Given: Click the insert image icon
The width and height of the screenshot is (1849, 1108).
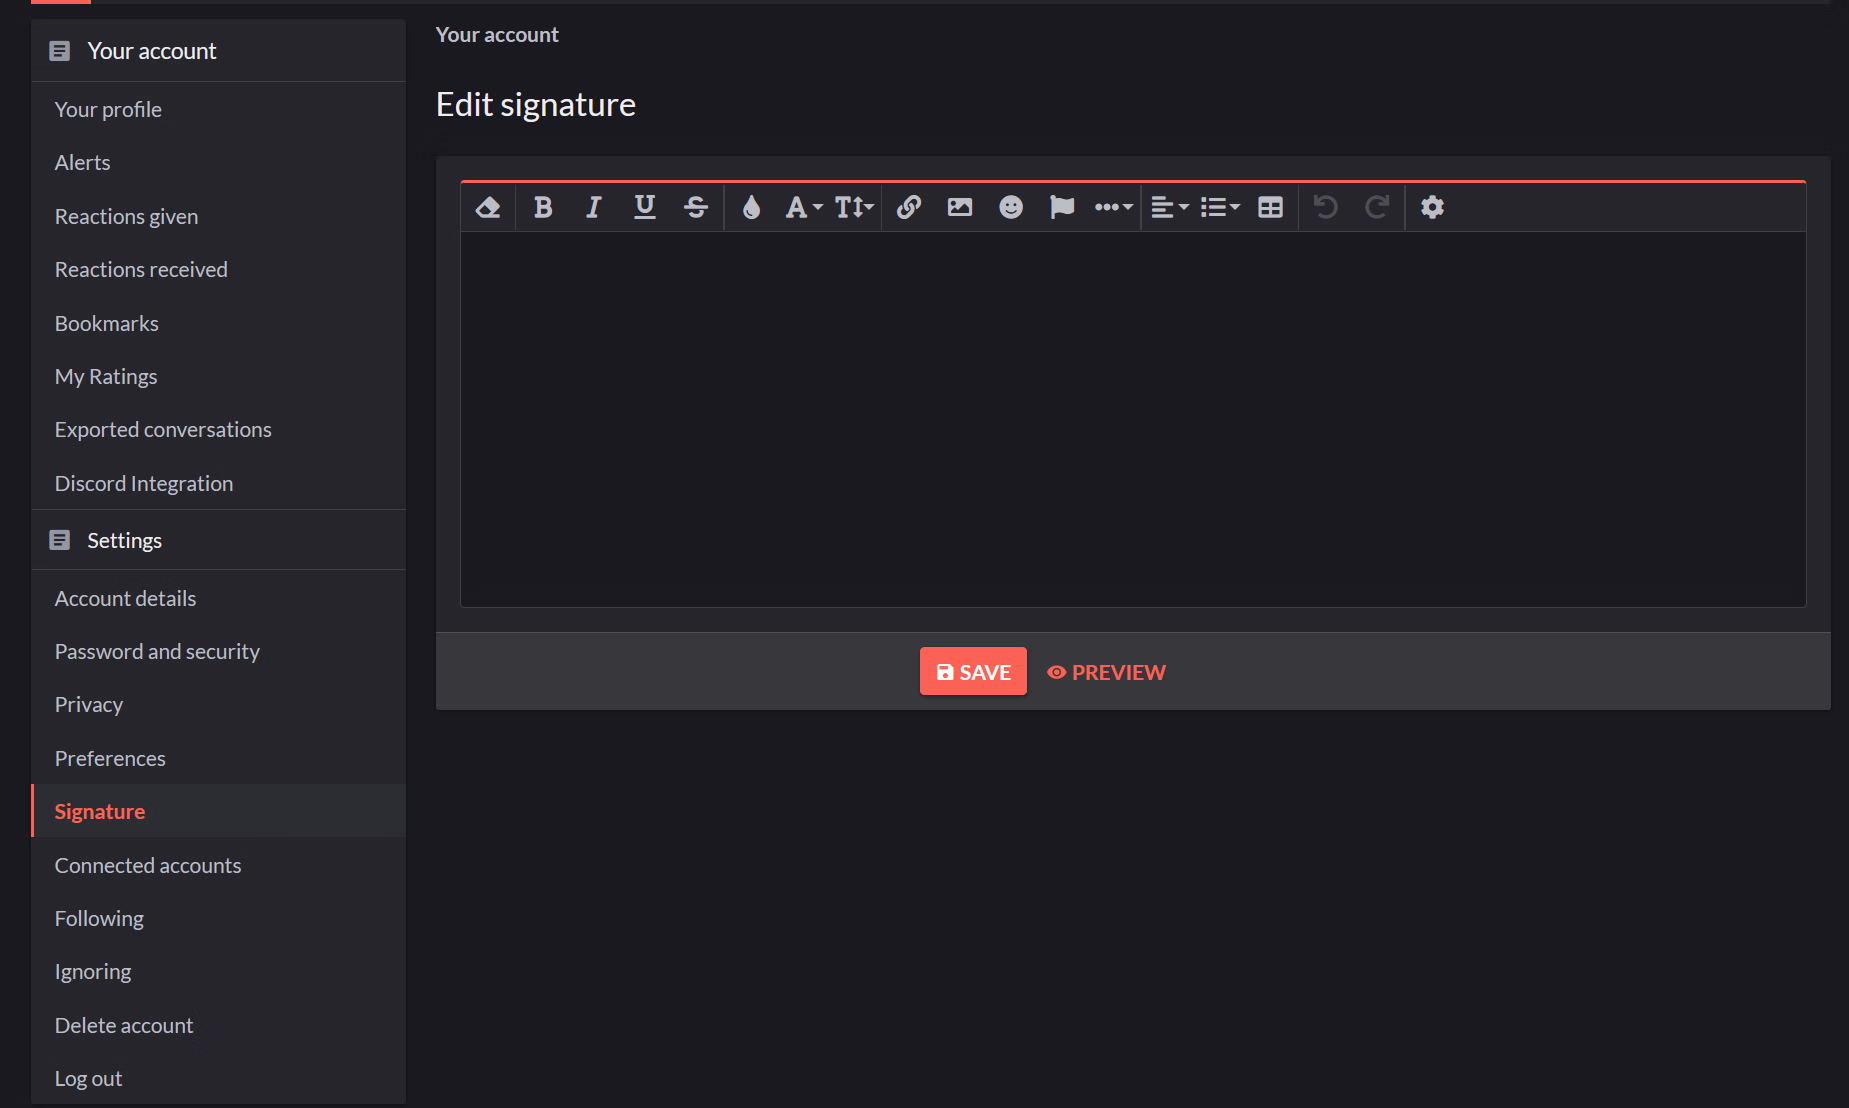Looking at the screenshot, I should tap(960, 207).
